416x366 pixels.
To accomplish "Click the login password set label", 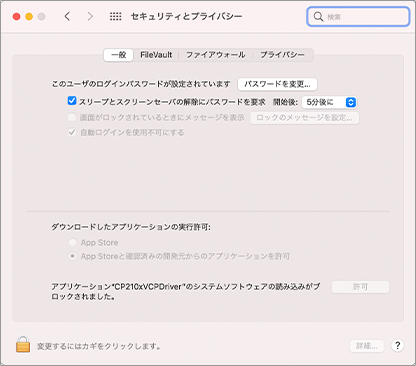I will click(x=141, y=84).
